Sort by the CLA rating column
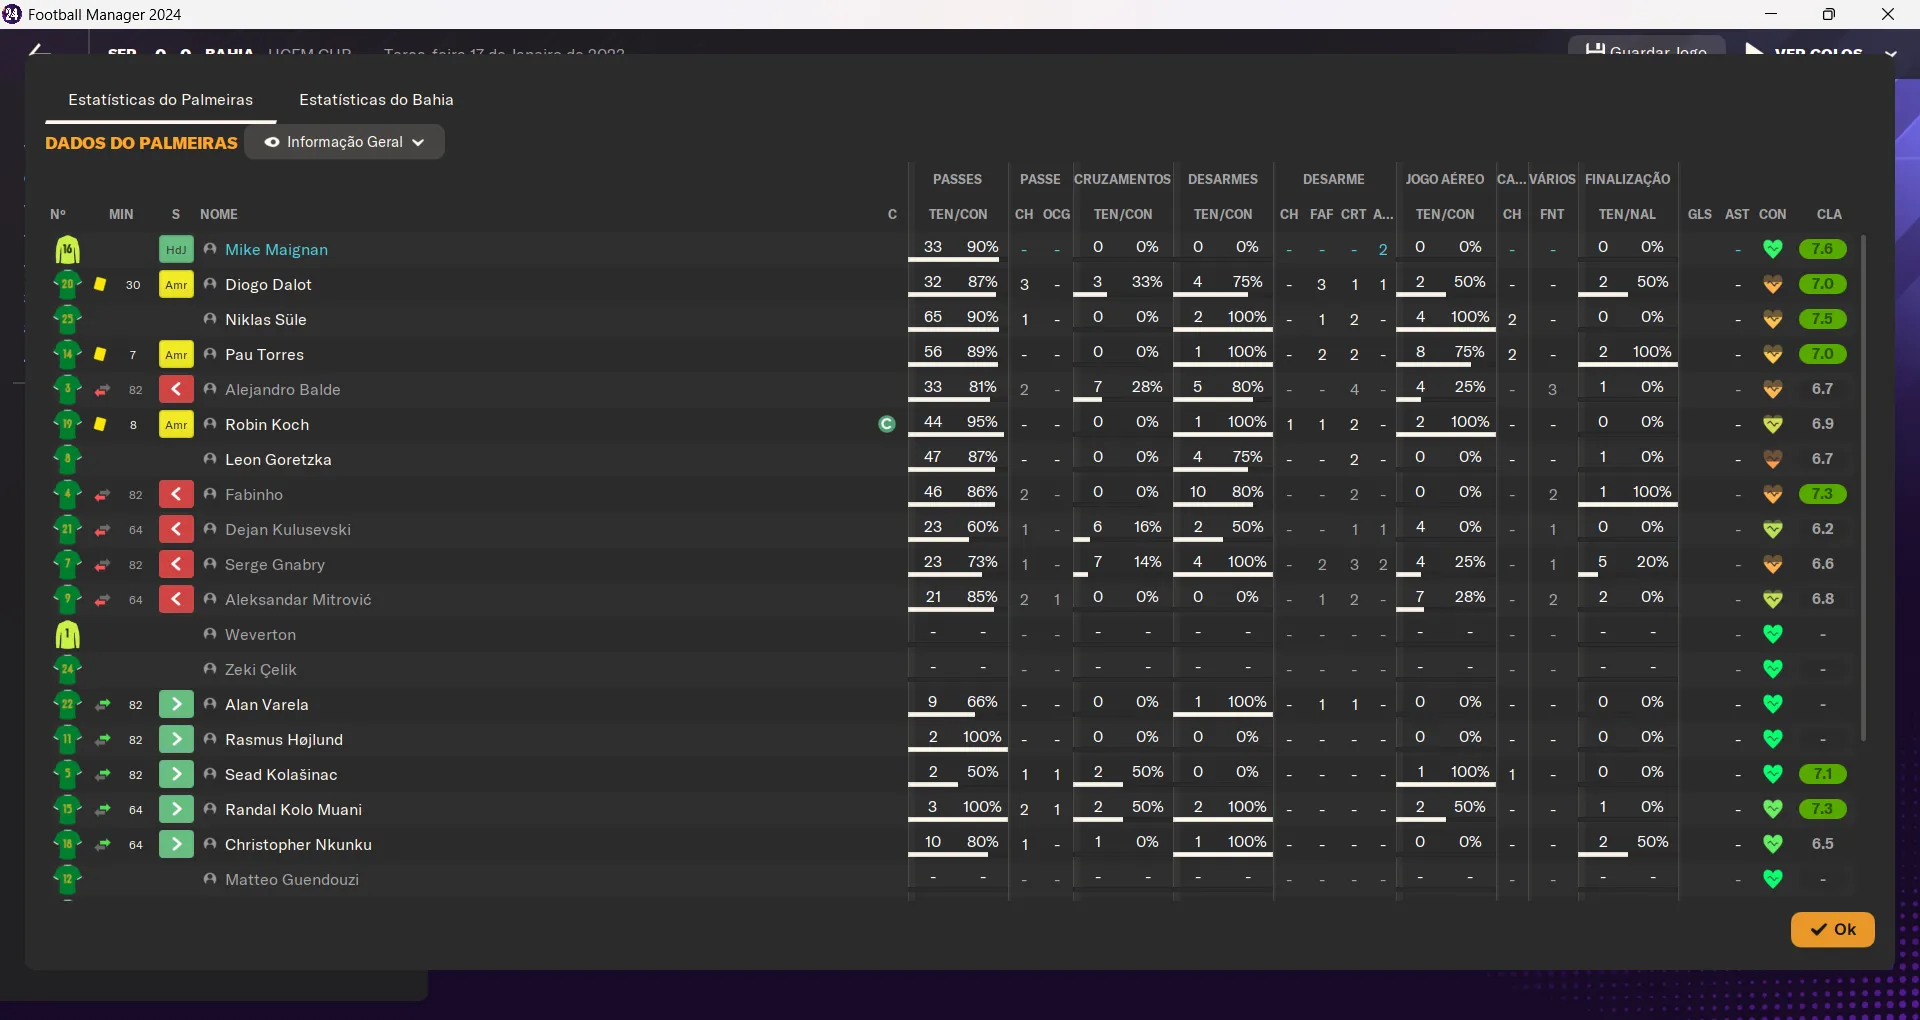The image size is (1920, 1020). pyautogui.click(x=1829, y=214)
